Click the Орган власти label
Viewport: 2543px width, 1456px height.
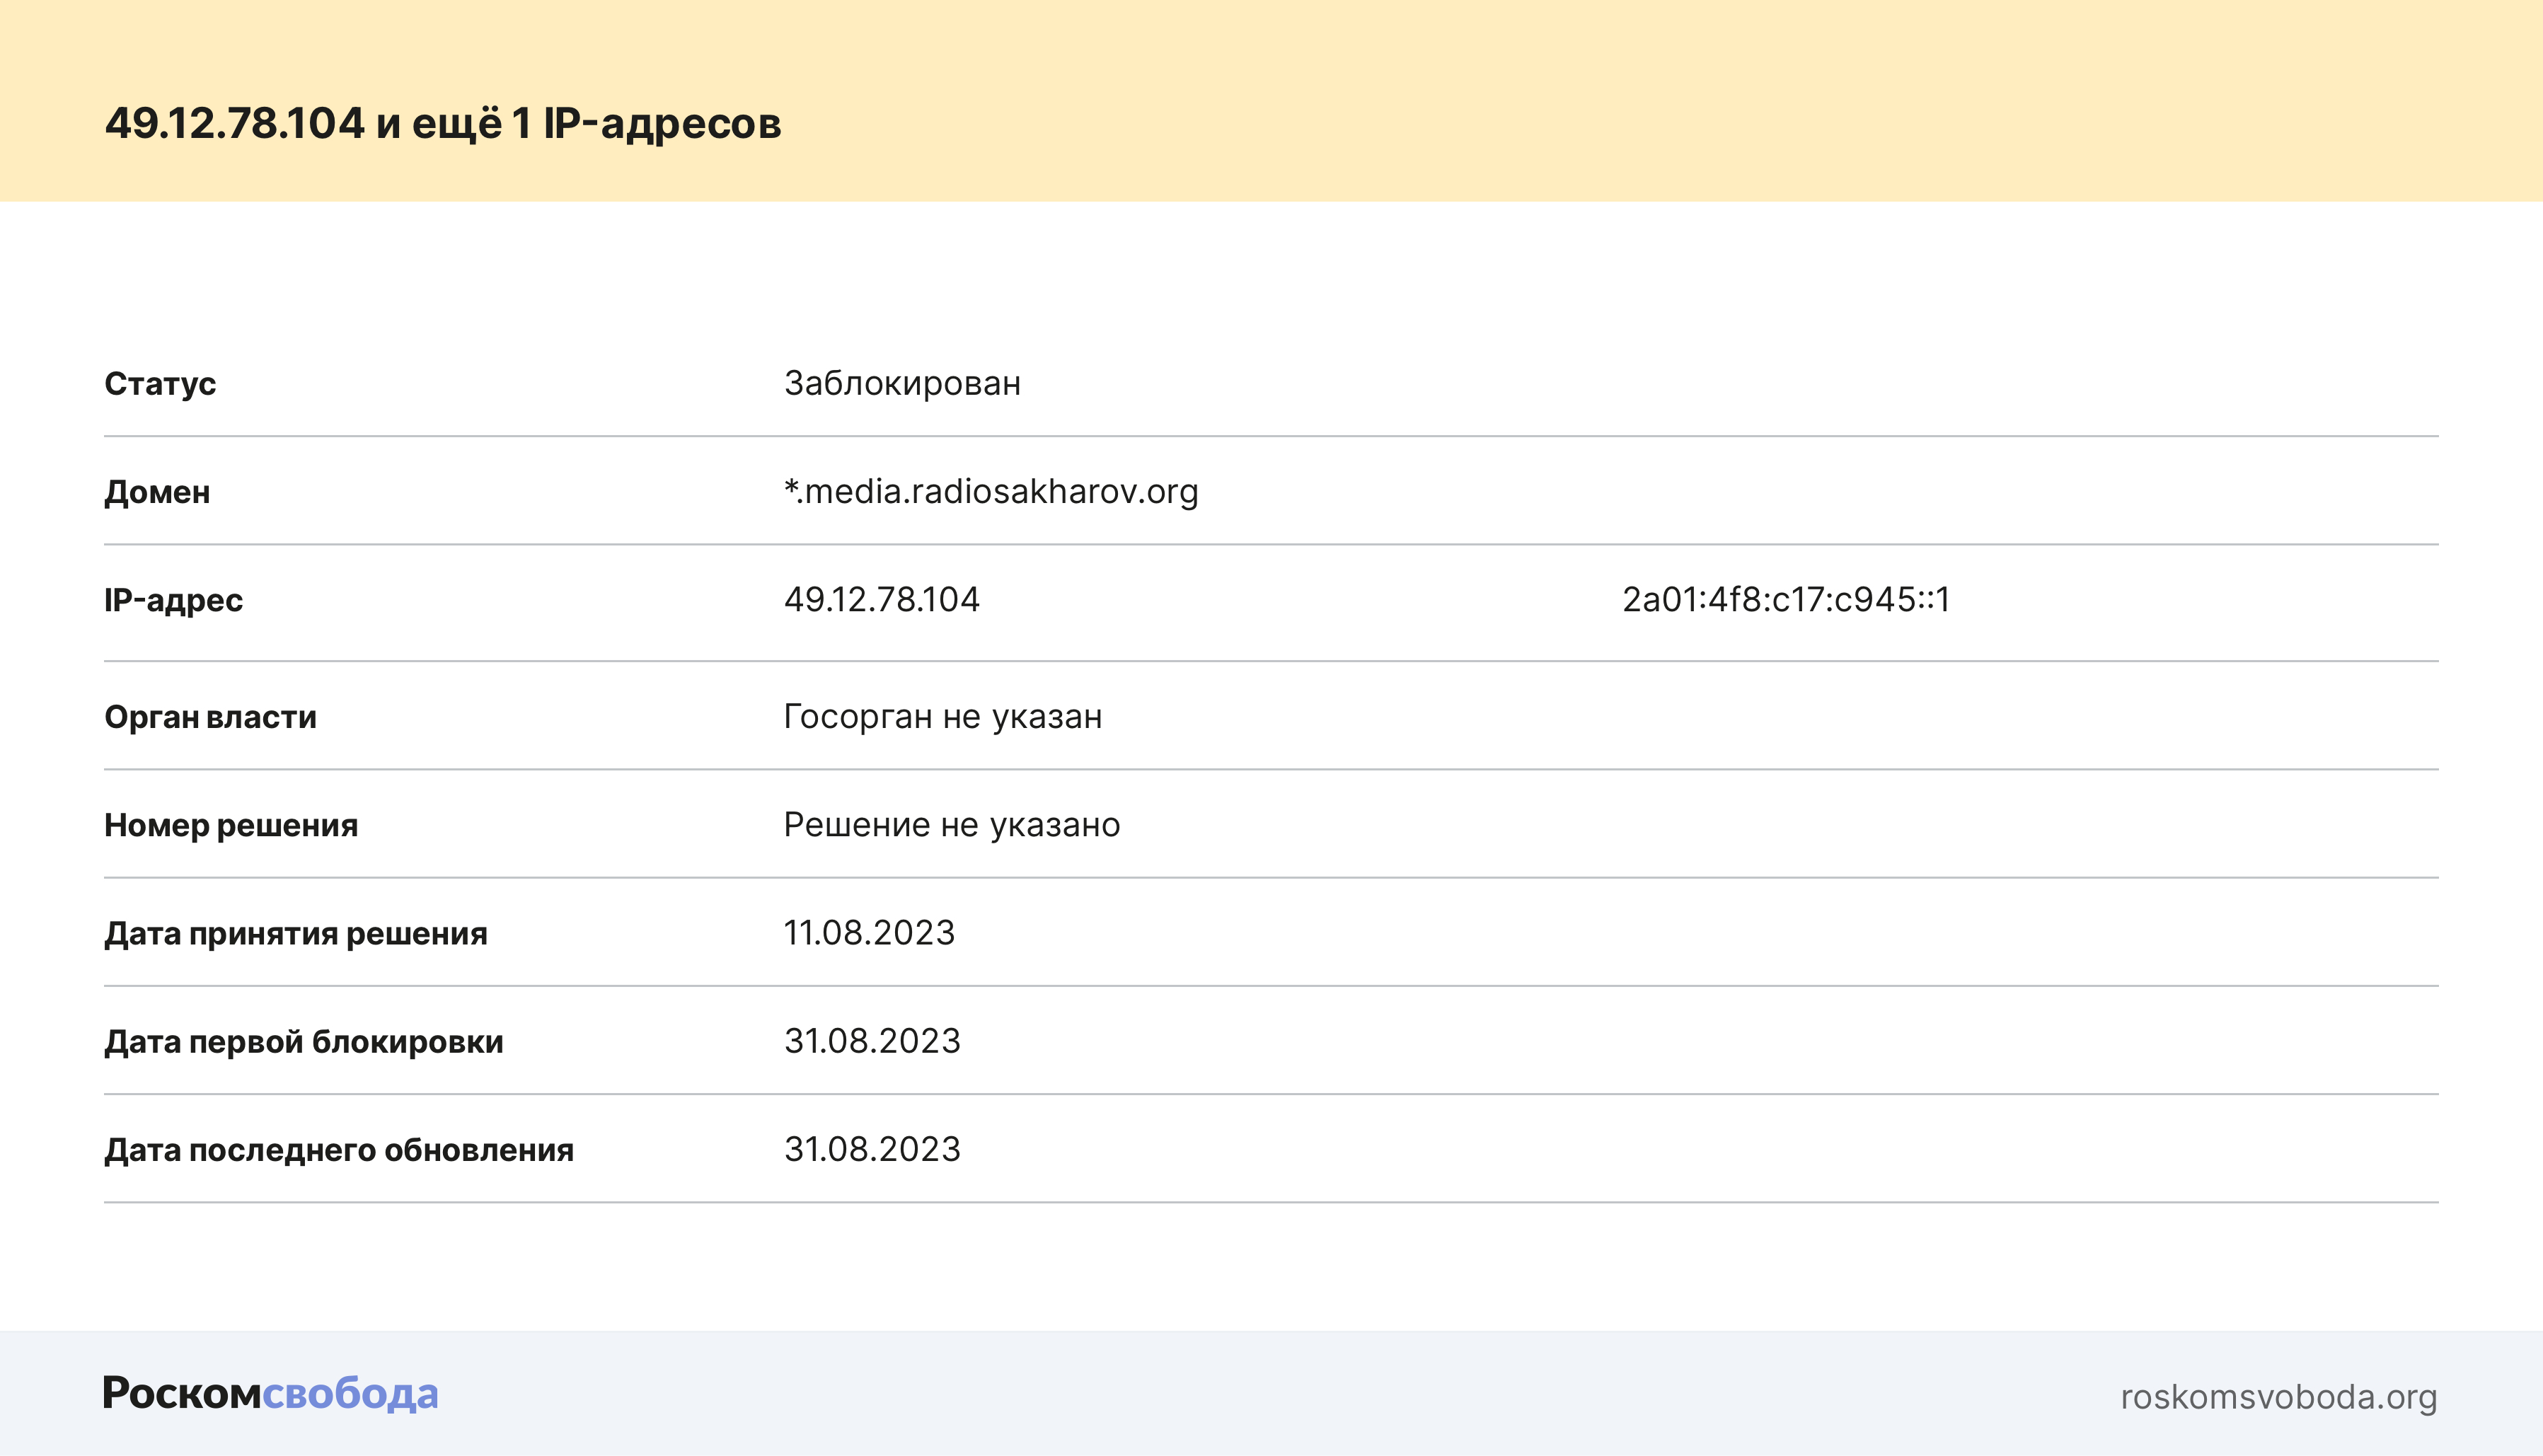[210, 717]
